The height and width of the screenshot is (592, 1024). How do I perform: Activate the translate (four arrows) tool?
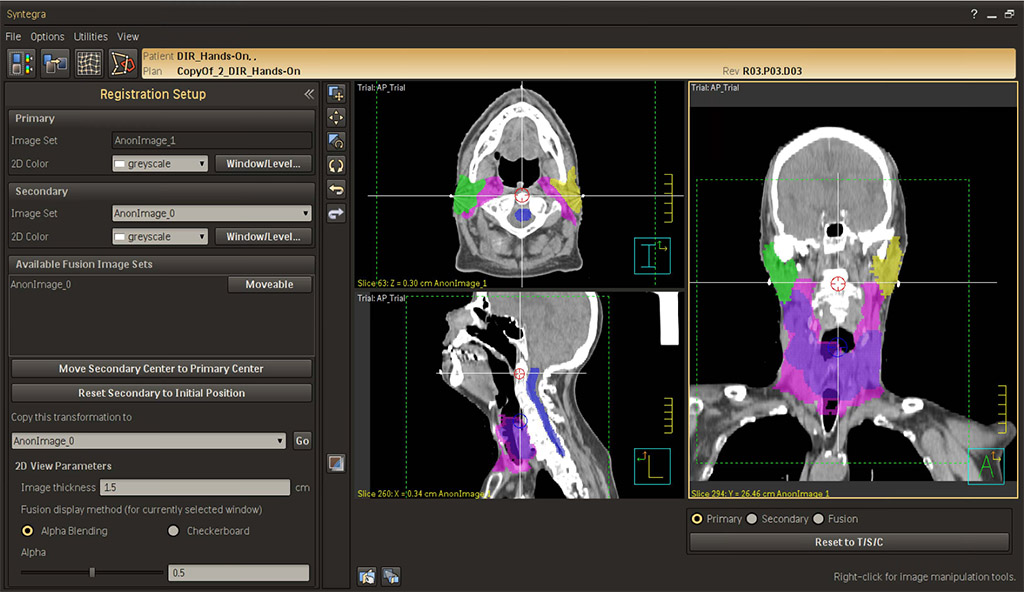(x=336, y=118)
